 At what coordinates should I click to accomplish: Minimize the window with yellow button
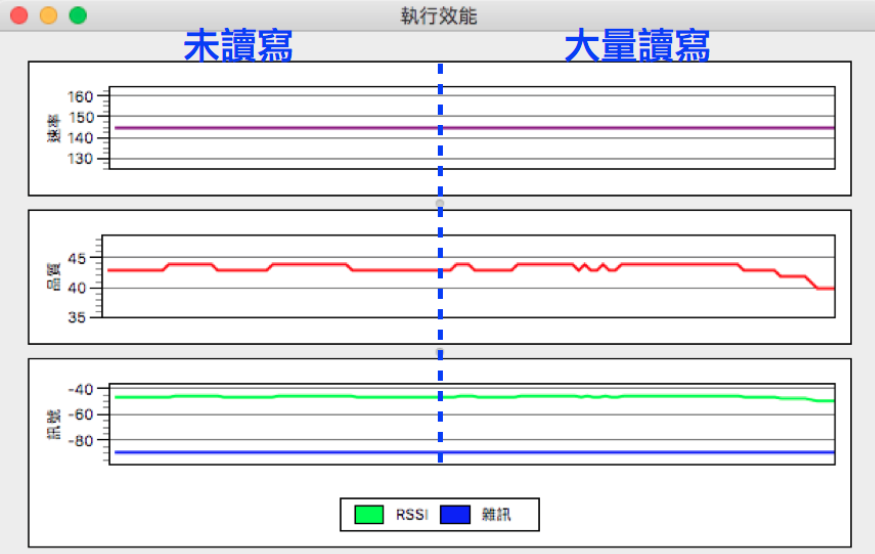point(47,16)
